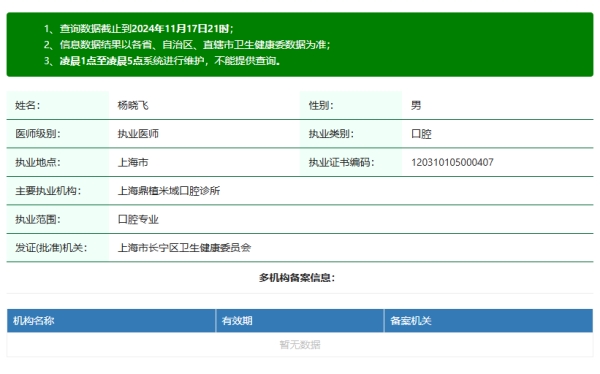This screenshot has width=600, height=374.
Task: Click the 主要执业机构 label
Action: tap(48, 191)
